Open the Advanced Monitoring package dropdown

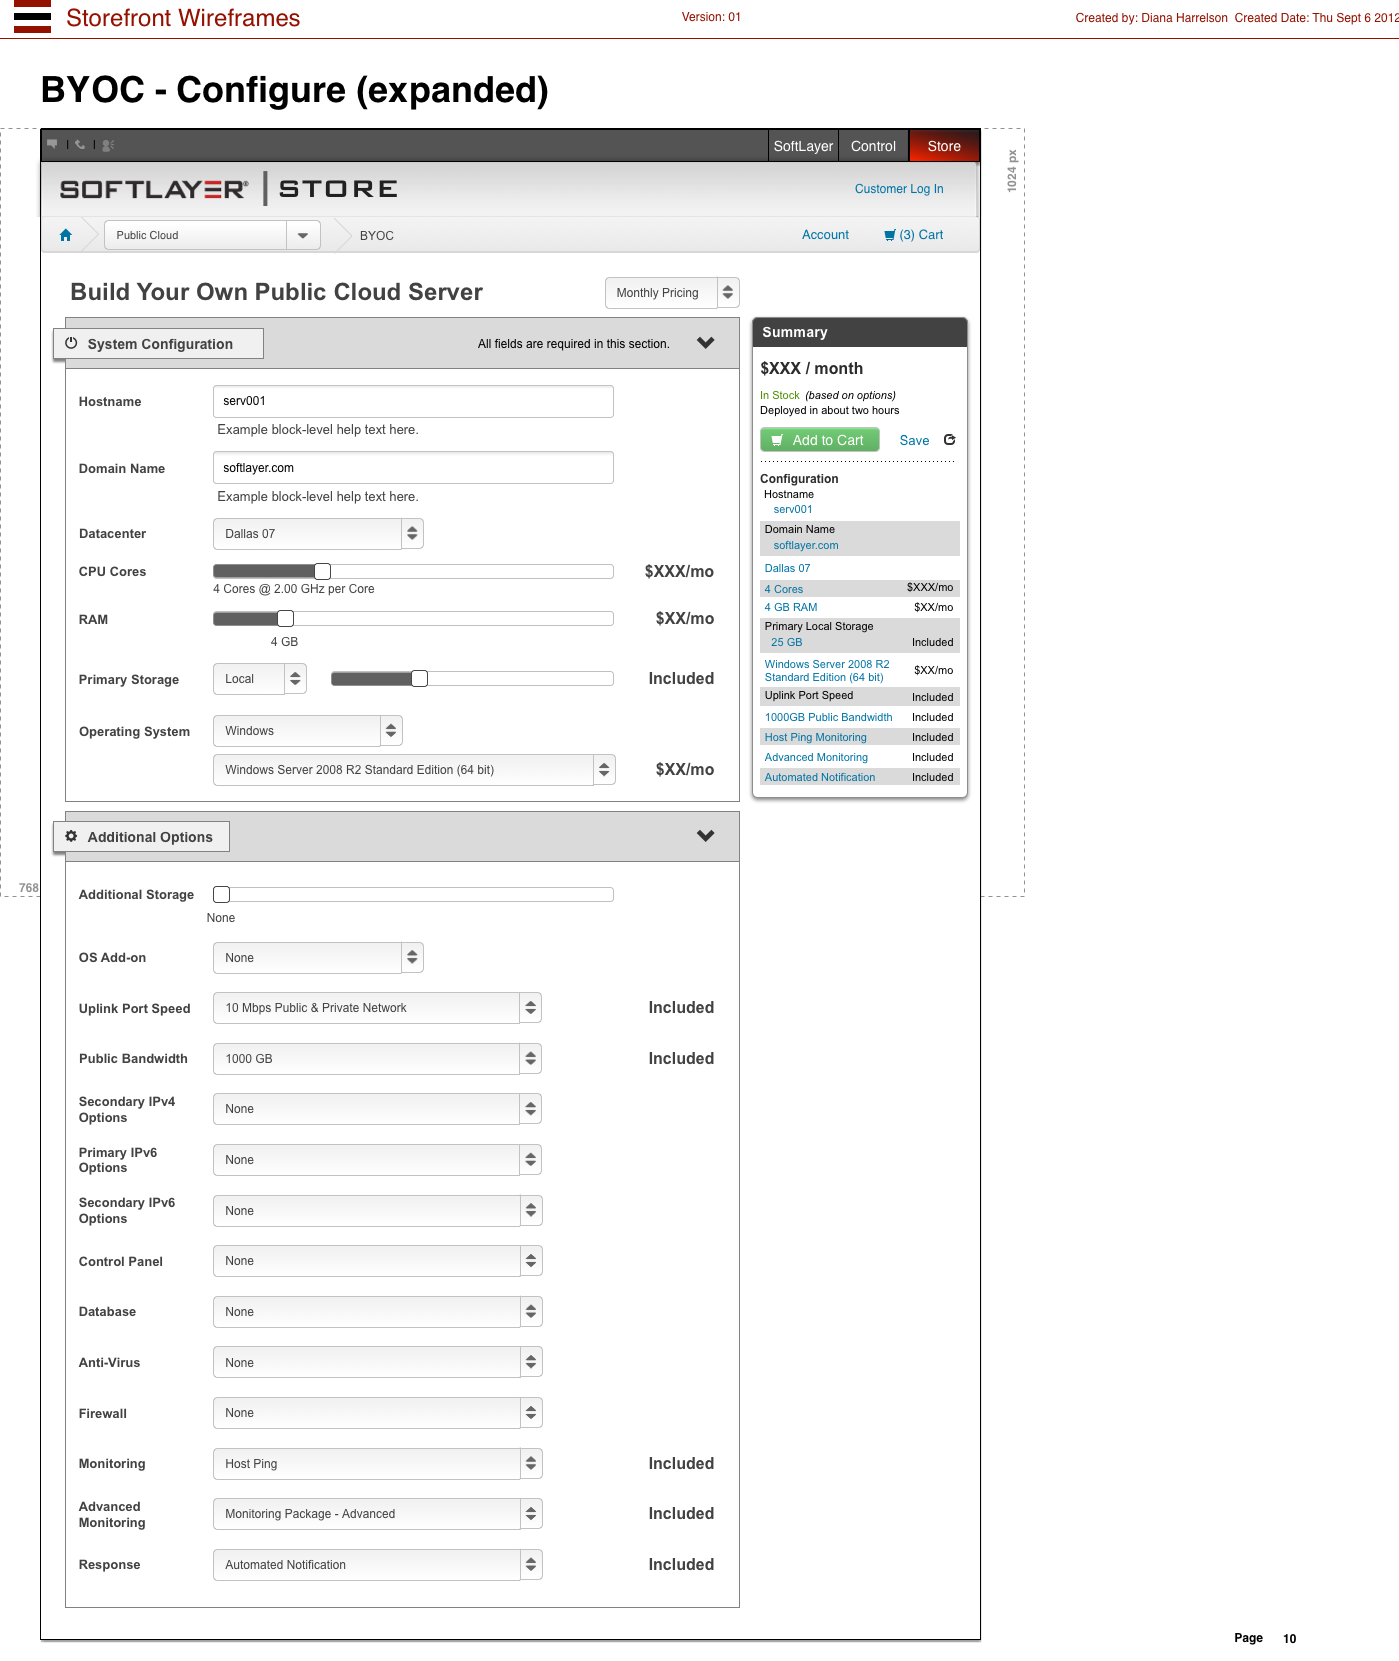coord(377,1514)
